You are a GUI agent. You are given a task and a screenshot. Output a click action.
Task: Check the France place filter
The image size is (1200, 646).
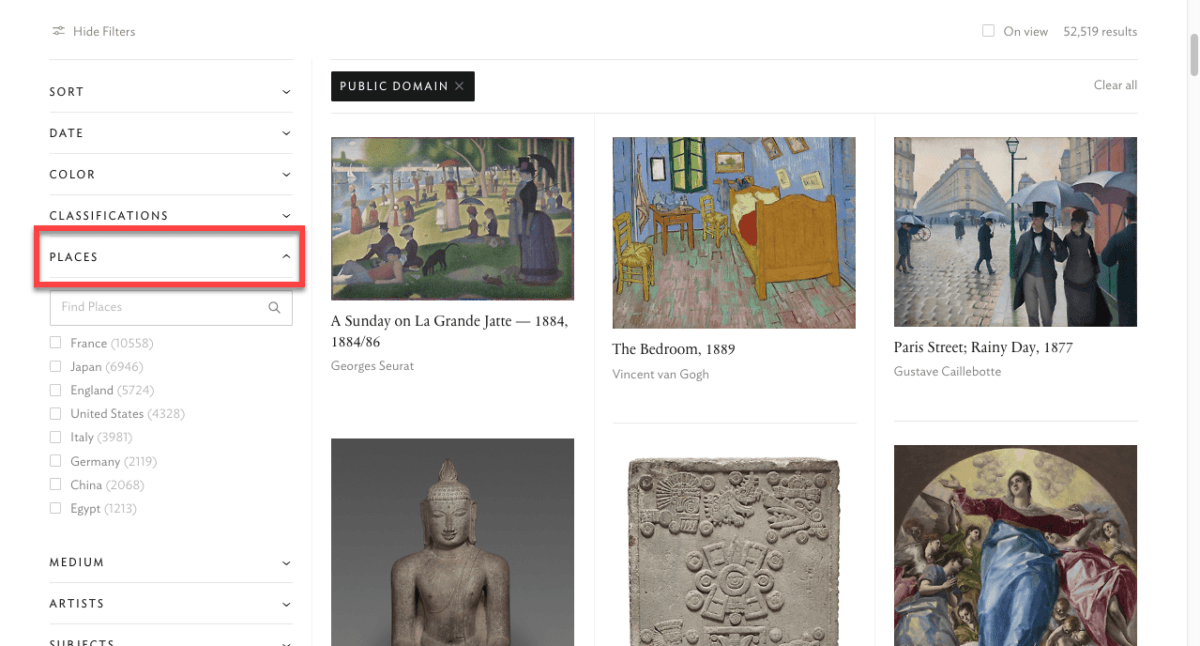pyautogui.click(x=56, y=343)
